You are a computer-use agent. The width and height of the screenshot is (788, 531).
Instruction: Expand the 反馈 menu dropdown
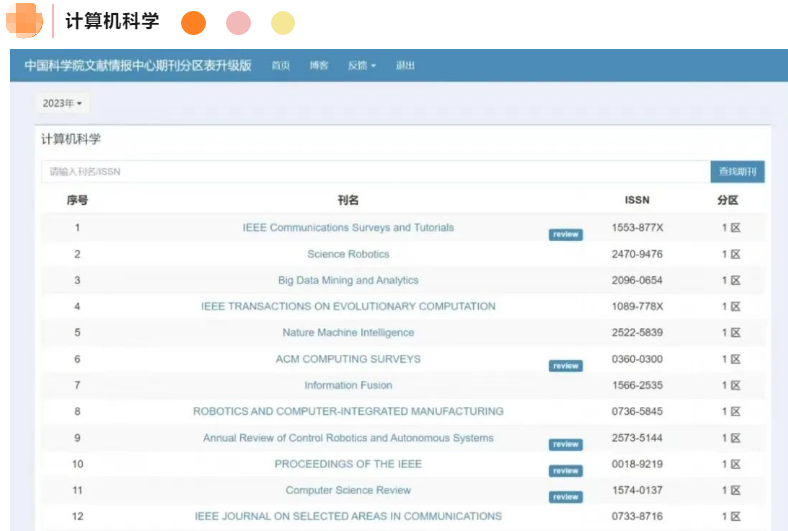(362, 65)
